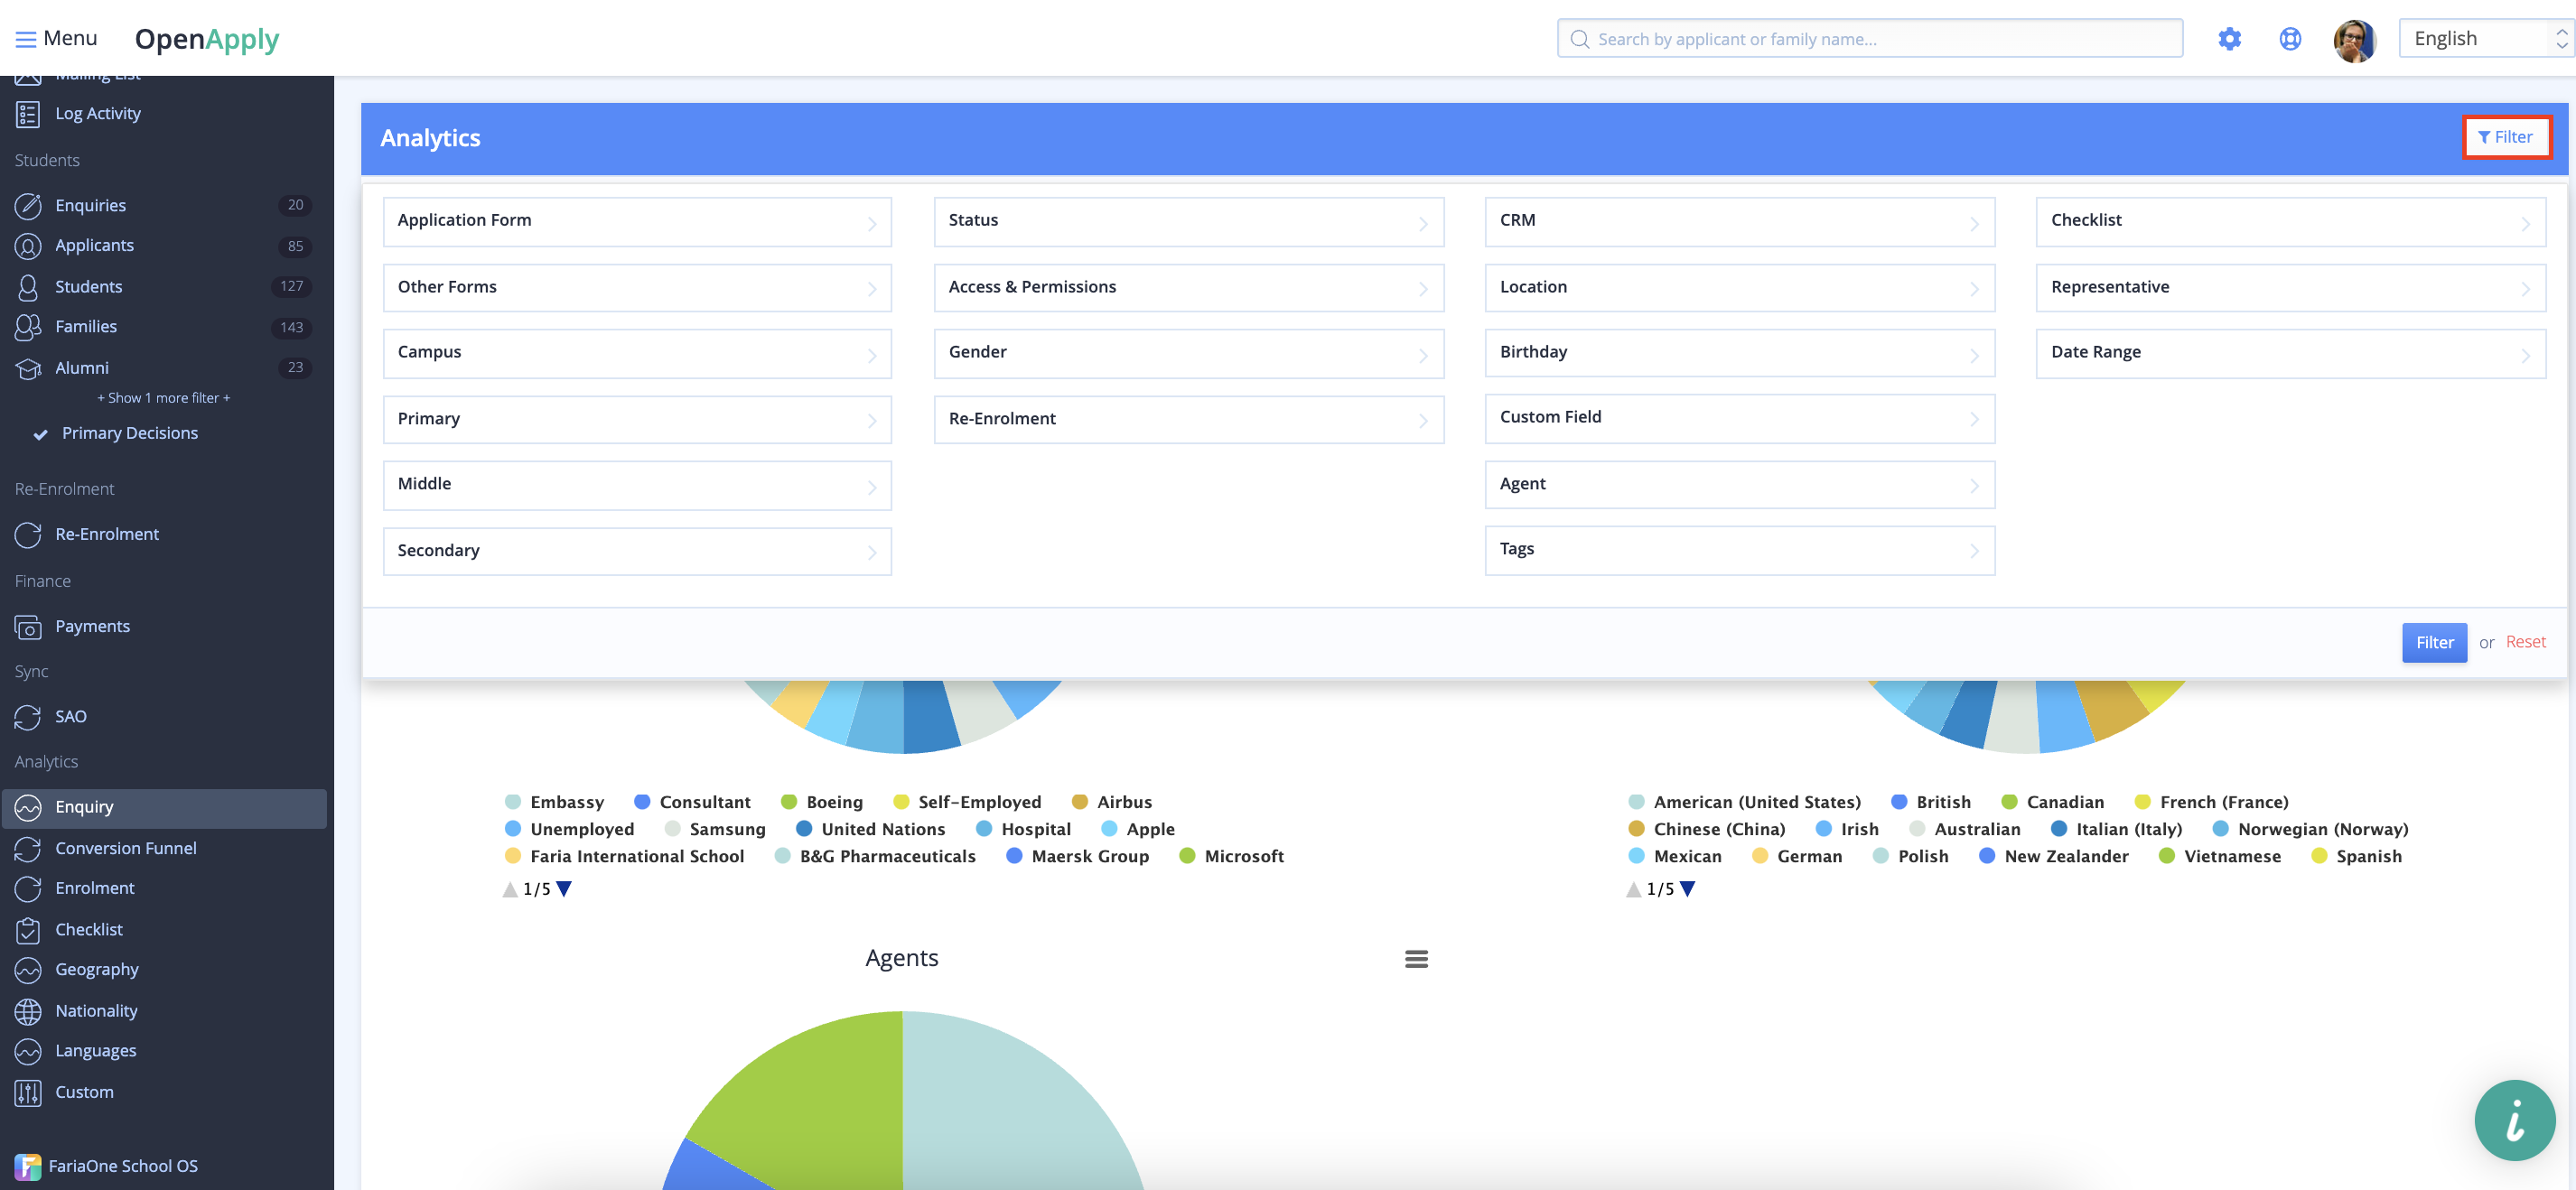
Task: Go to next legend page in employer chart
Action: [564, 889]
